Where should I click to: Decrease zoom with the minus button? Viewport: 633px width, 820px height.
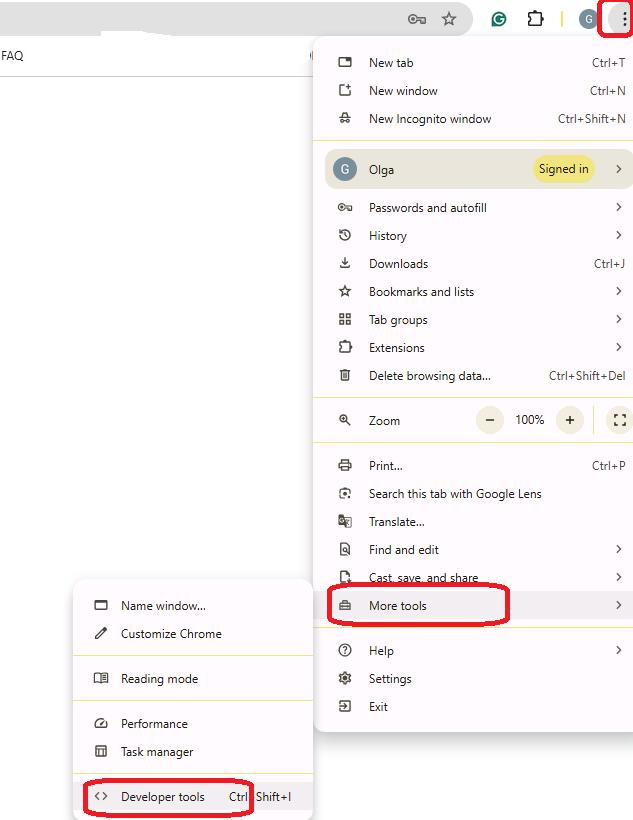coord(490,420)
